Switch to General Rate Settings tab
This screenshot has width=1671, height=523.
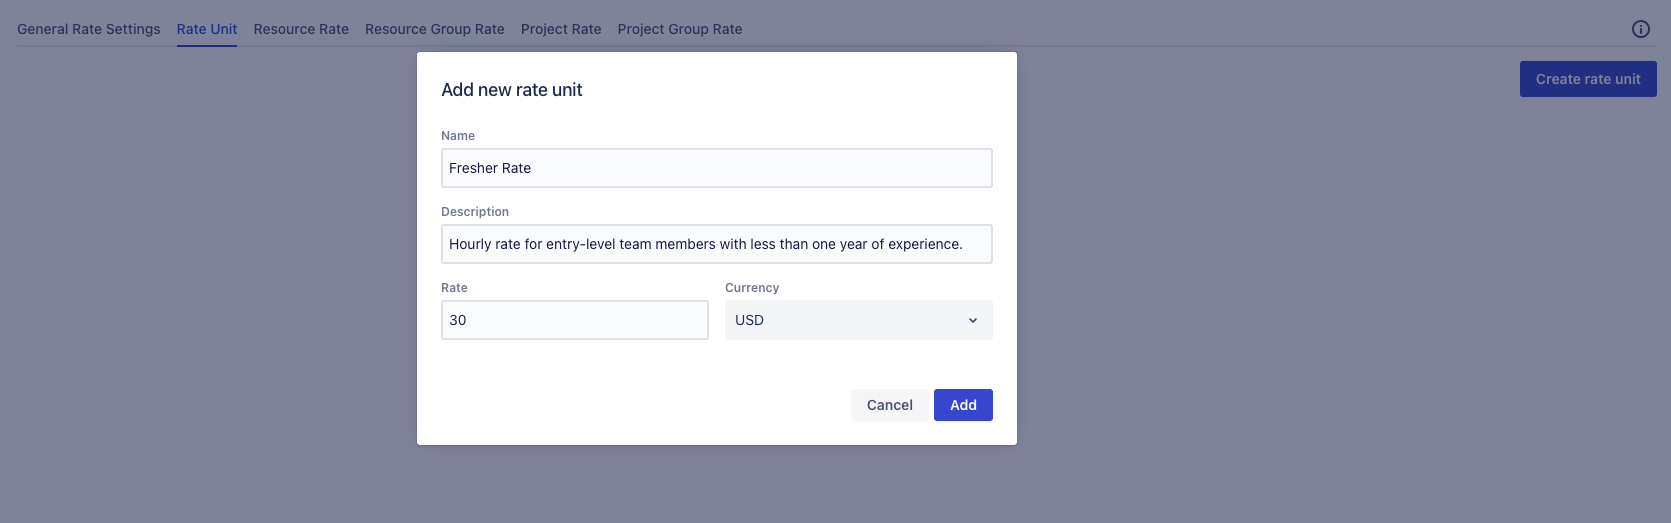(89, 29)
